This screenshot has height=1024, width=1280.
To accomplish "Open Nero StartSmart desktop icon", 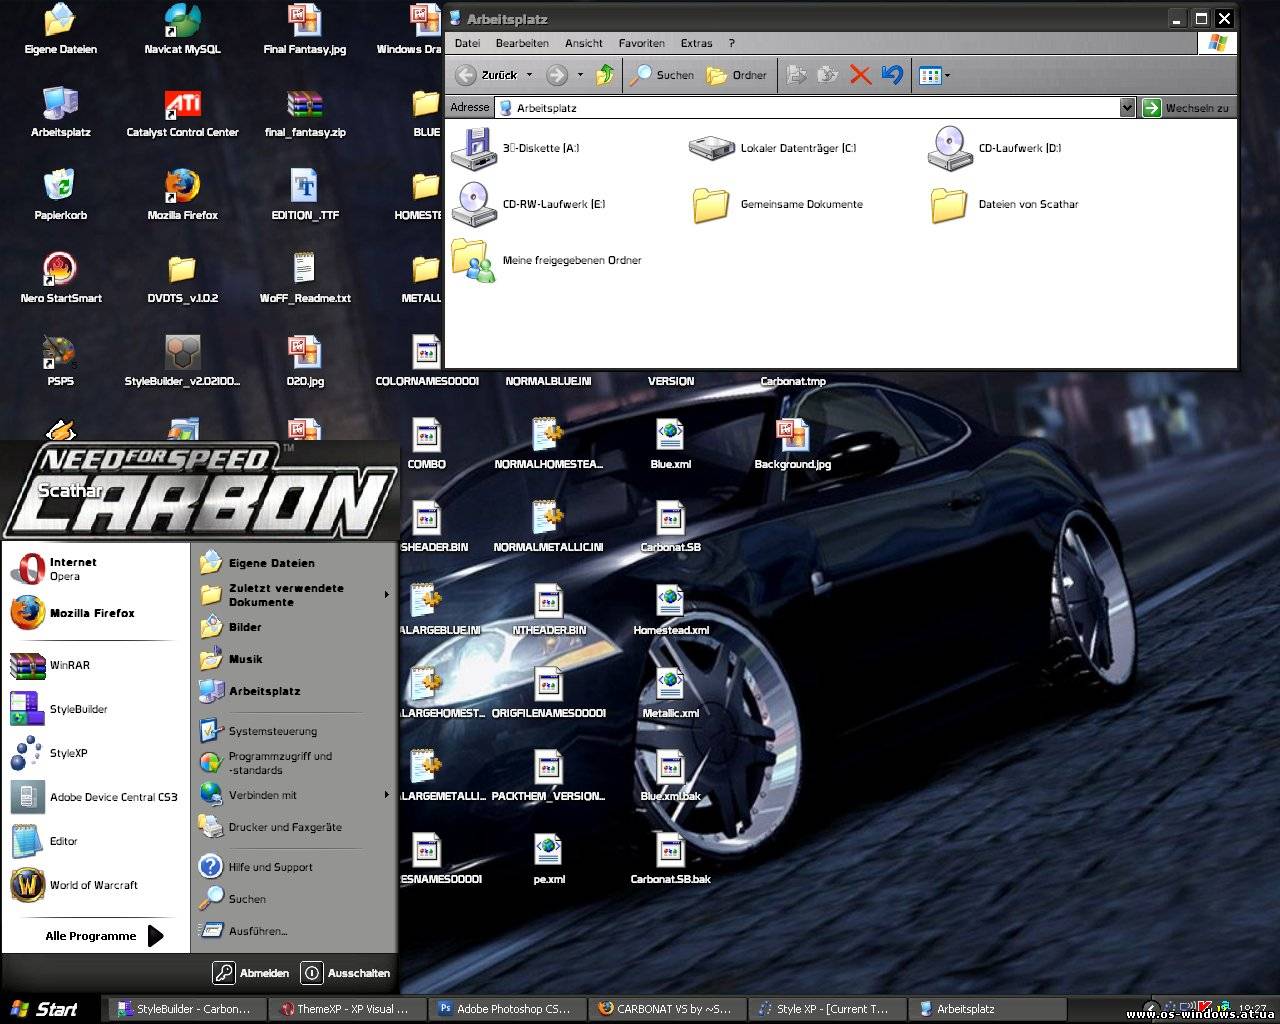I will click(60, 278).
